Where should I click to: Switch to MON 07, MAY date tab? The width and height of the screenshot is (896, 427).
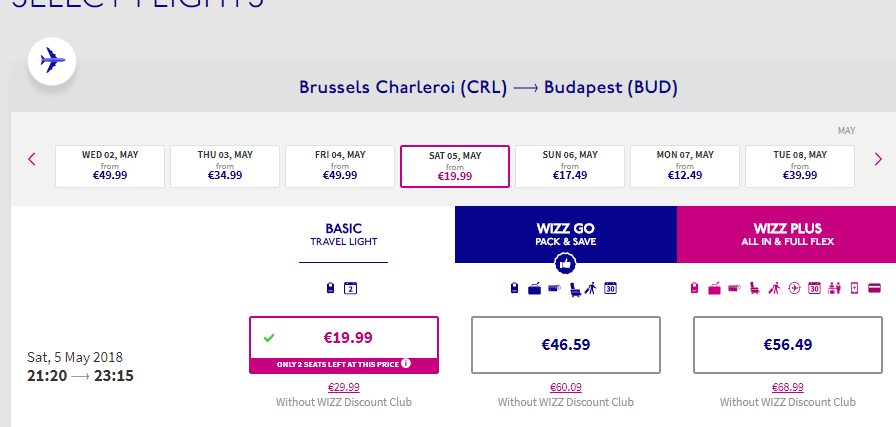[x=685, y=166]
